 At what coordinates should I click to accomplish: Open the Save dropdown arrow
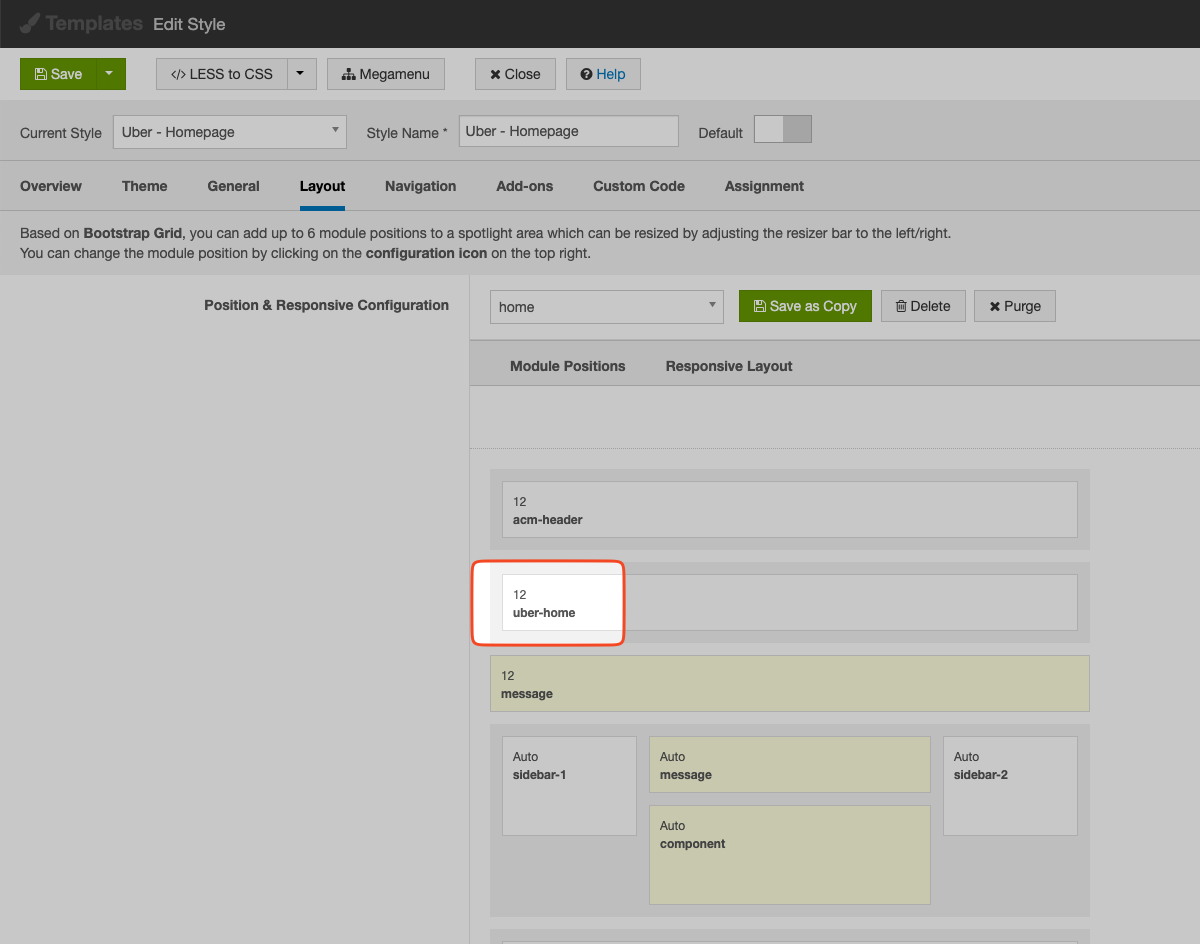point(110,74)
